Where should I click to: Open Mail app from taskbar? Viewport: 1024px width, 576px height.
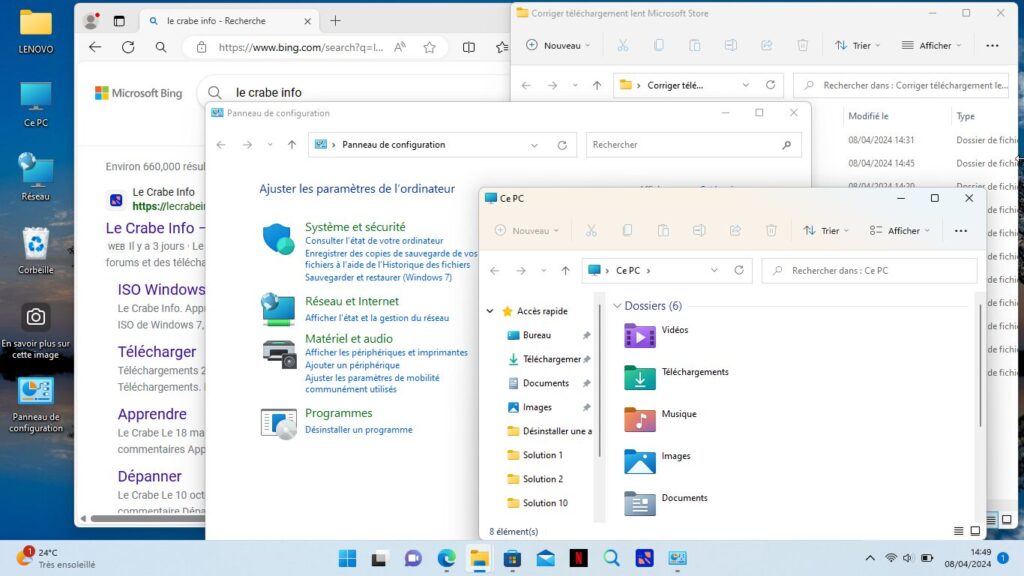[545, 558]
